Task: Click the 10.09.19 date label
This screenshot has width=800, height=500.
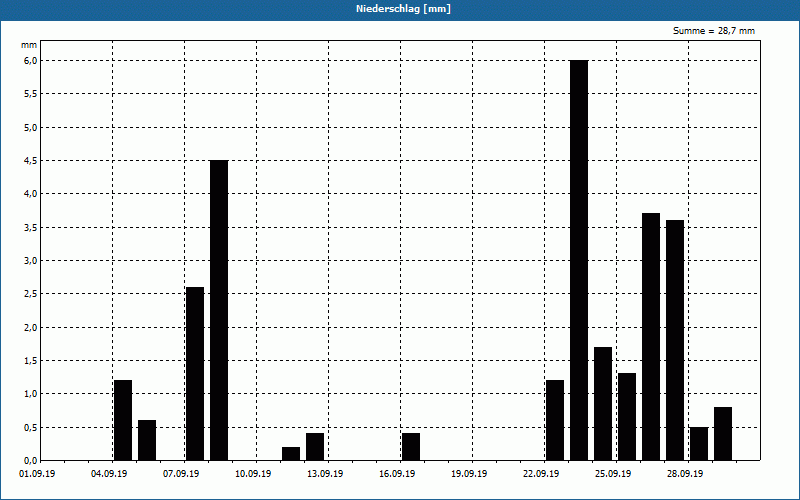Action: coord(253,474)
